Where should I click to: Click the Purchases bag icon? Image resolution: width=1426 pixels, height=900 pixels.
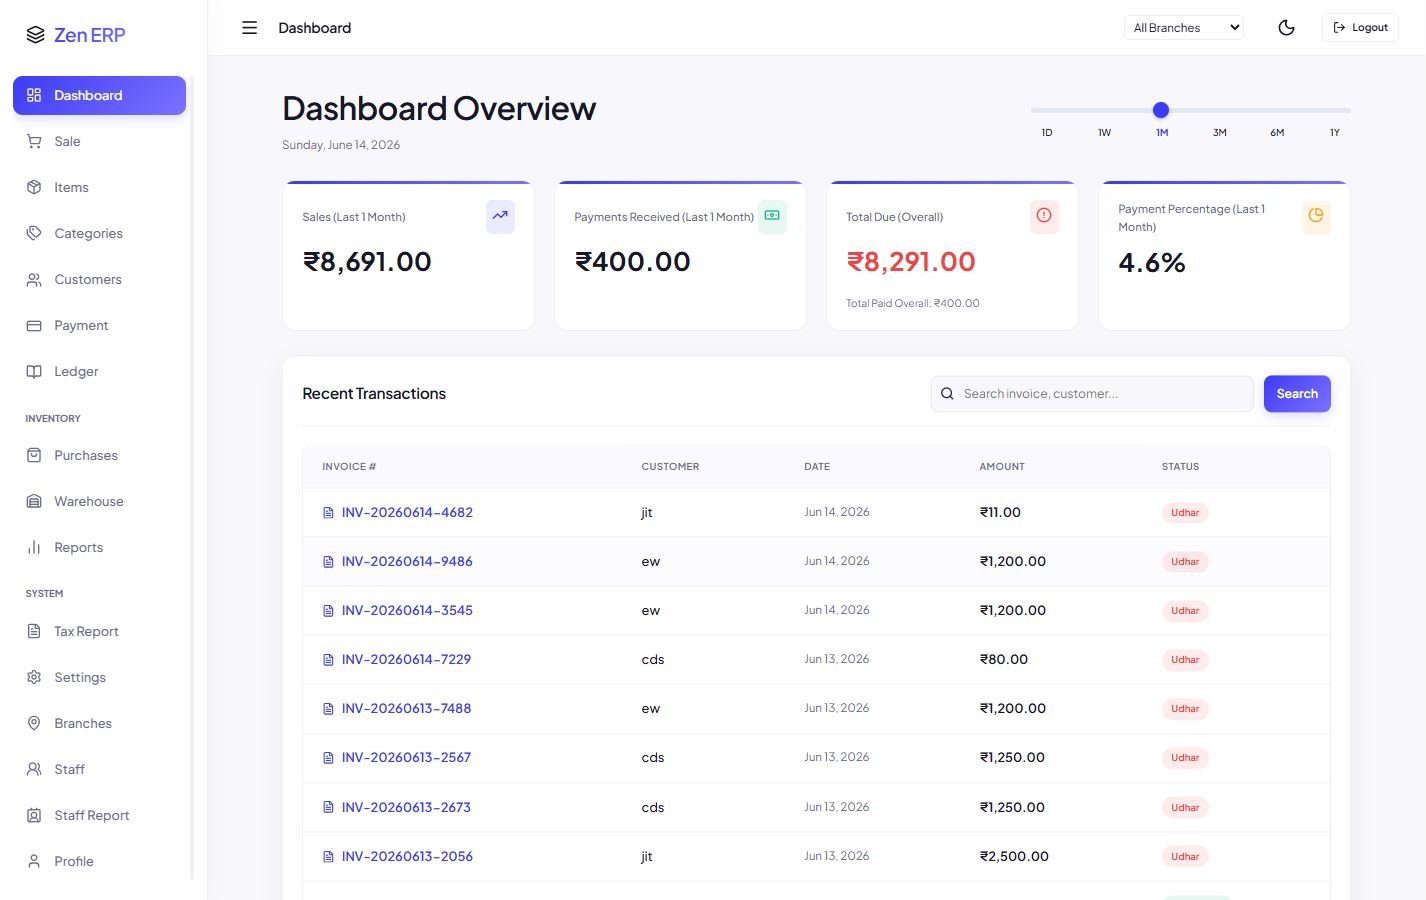[34, 455]
